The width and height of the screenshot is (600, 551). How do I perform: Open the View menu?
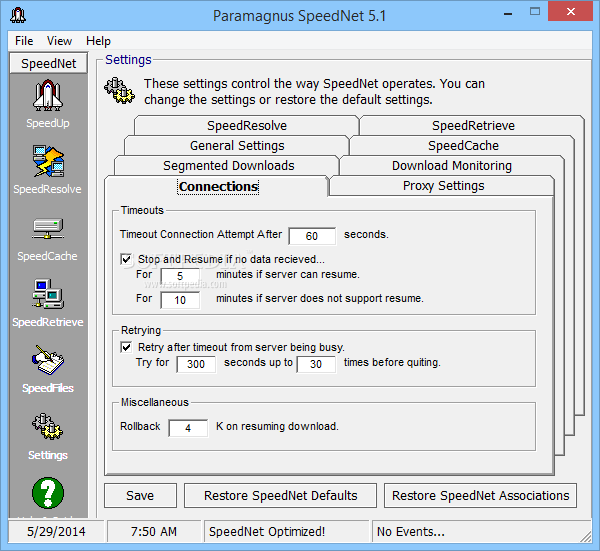59,41
